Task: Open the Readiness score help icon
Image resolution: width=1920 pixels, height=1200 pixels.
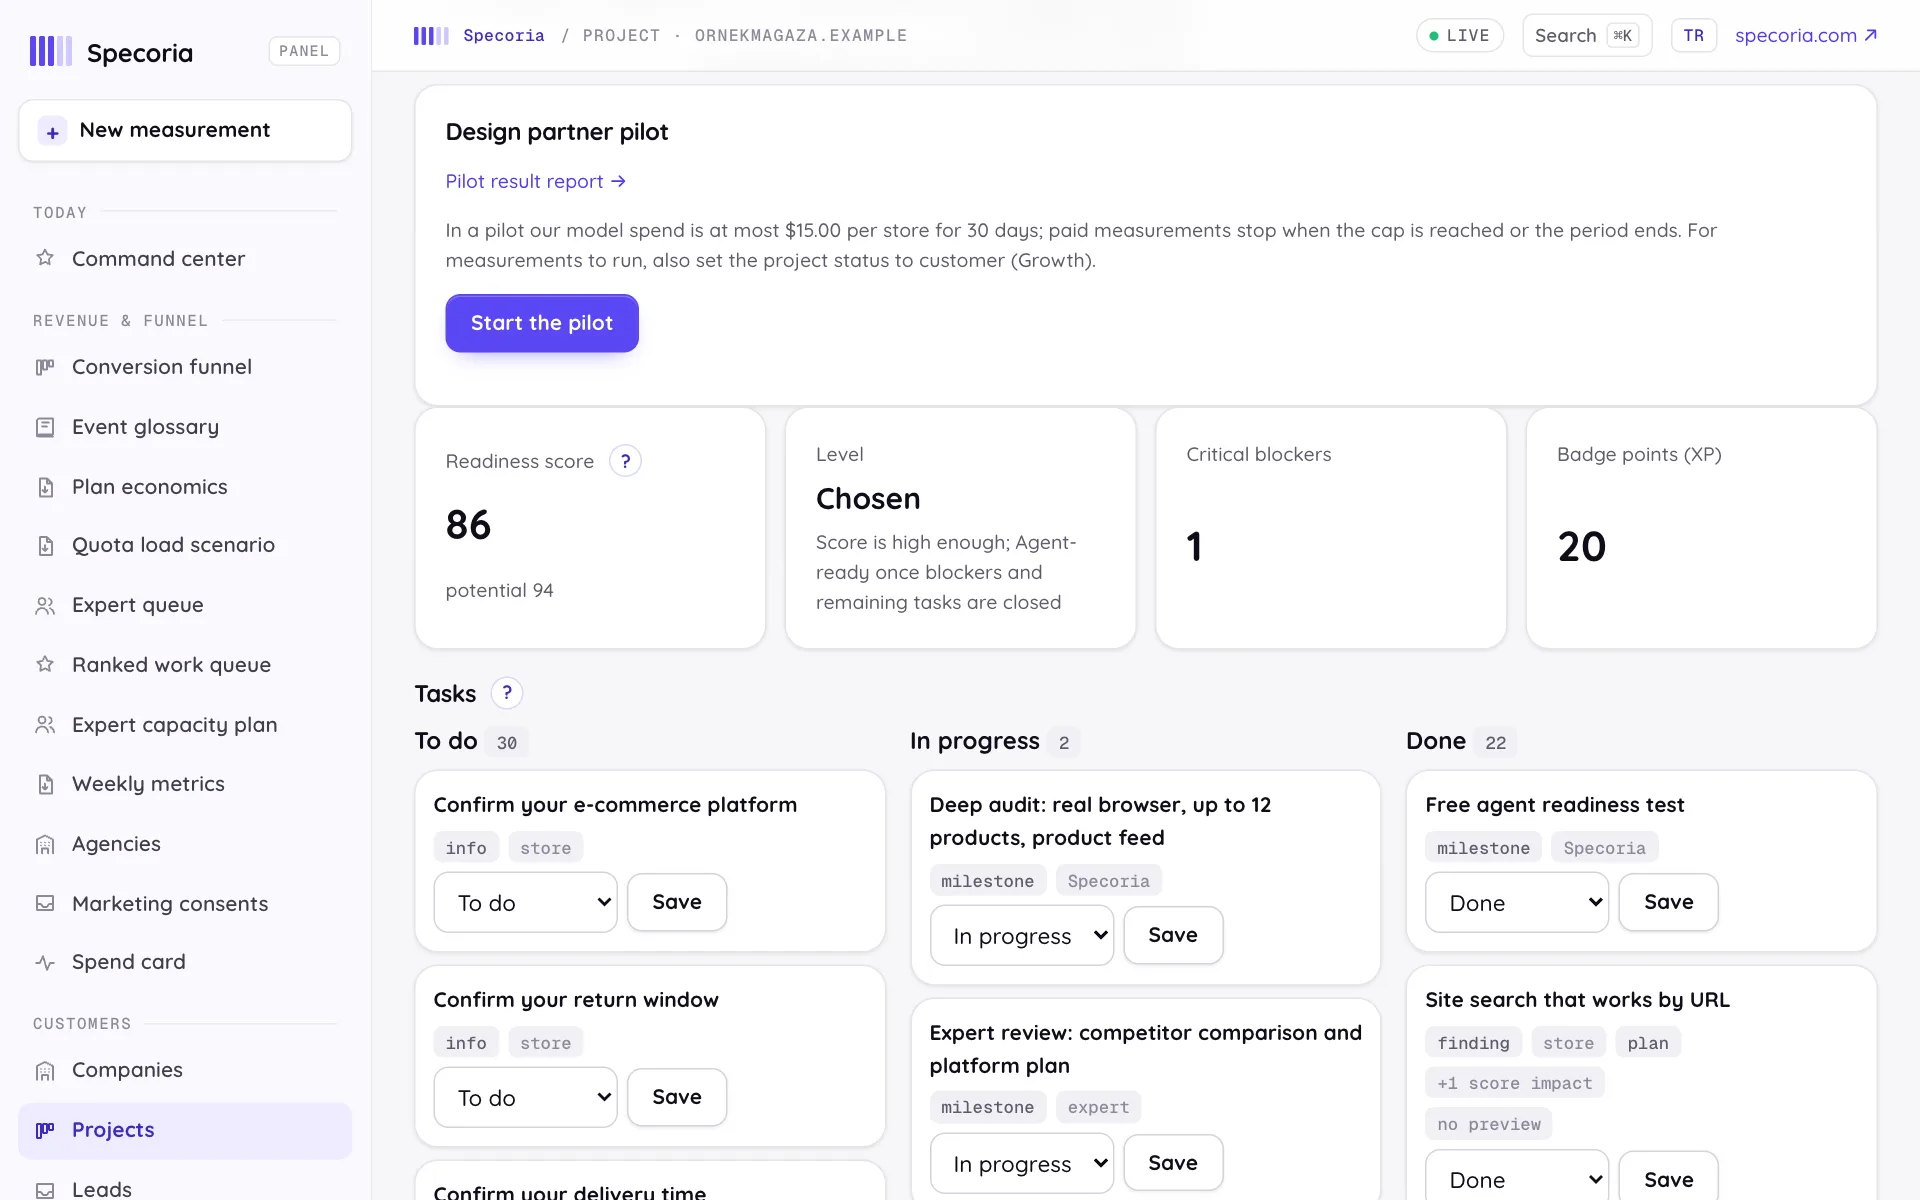Action: pos(625,461)
